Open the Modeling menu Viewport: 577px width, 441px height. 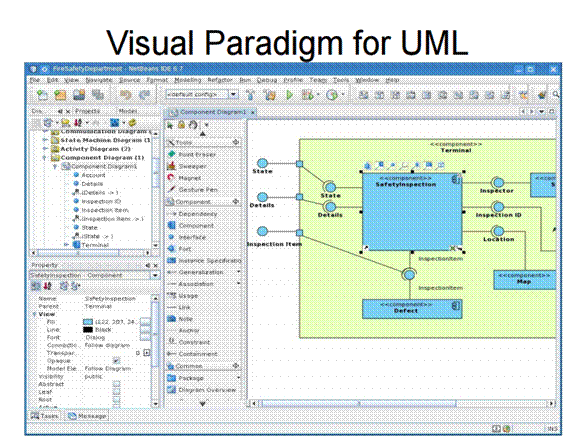point(188,80)
